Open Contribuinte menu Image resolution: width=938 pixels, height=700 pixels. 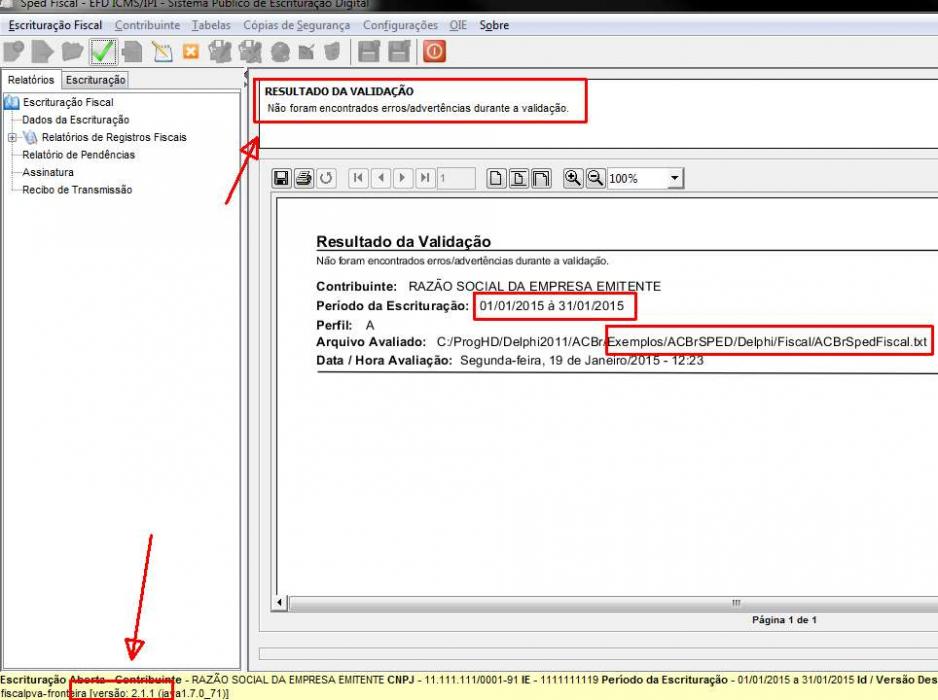coord(147,25)
